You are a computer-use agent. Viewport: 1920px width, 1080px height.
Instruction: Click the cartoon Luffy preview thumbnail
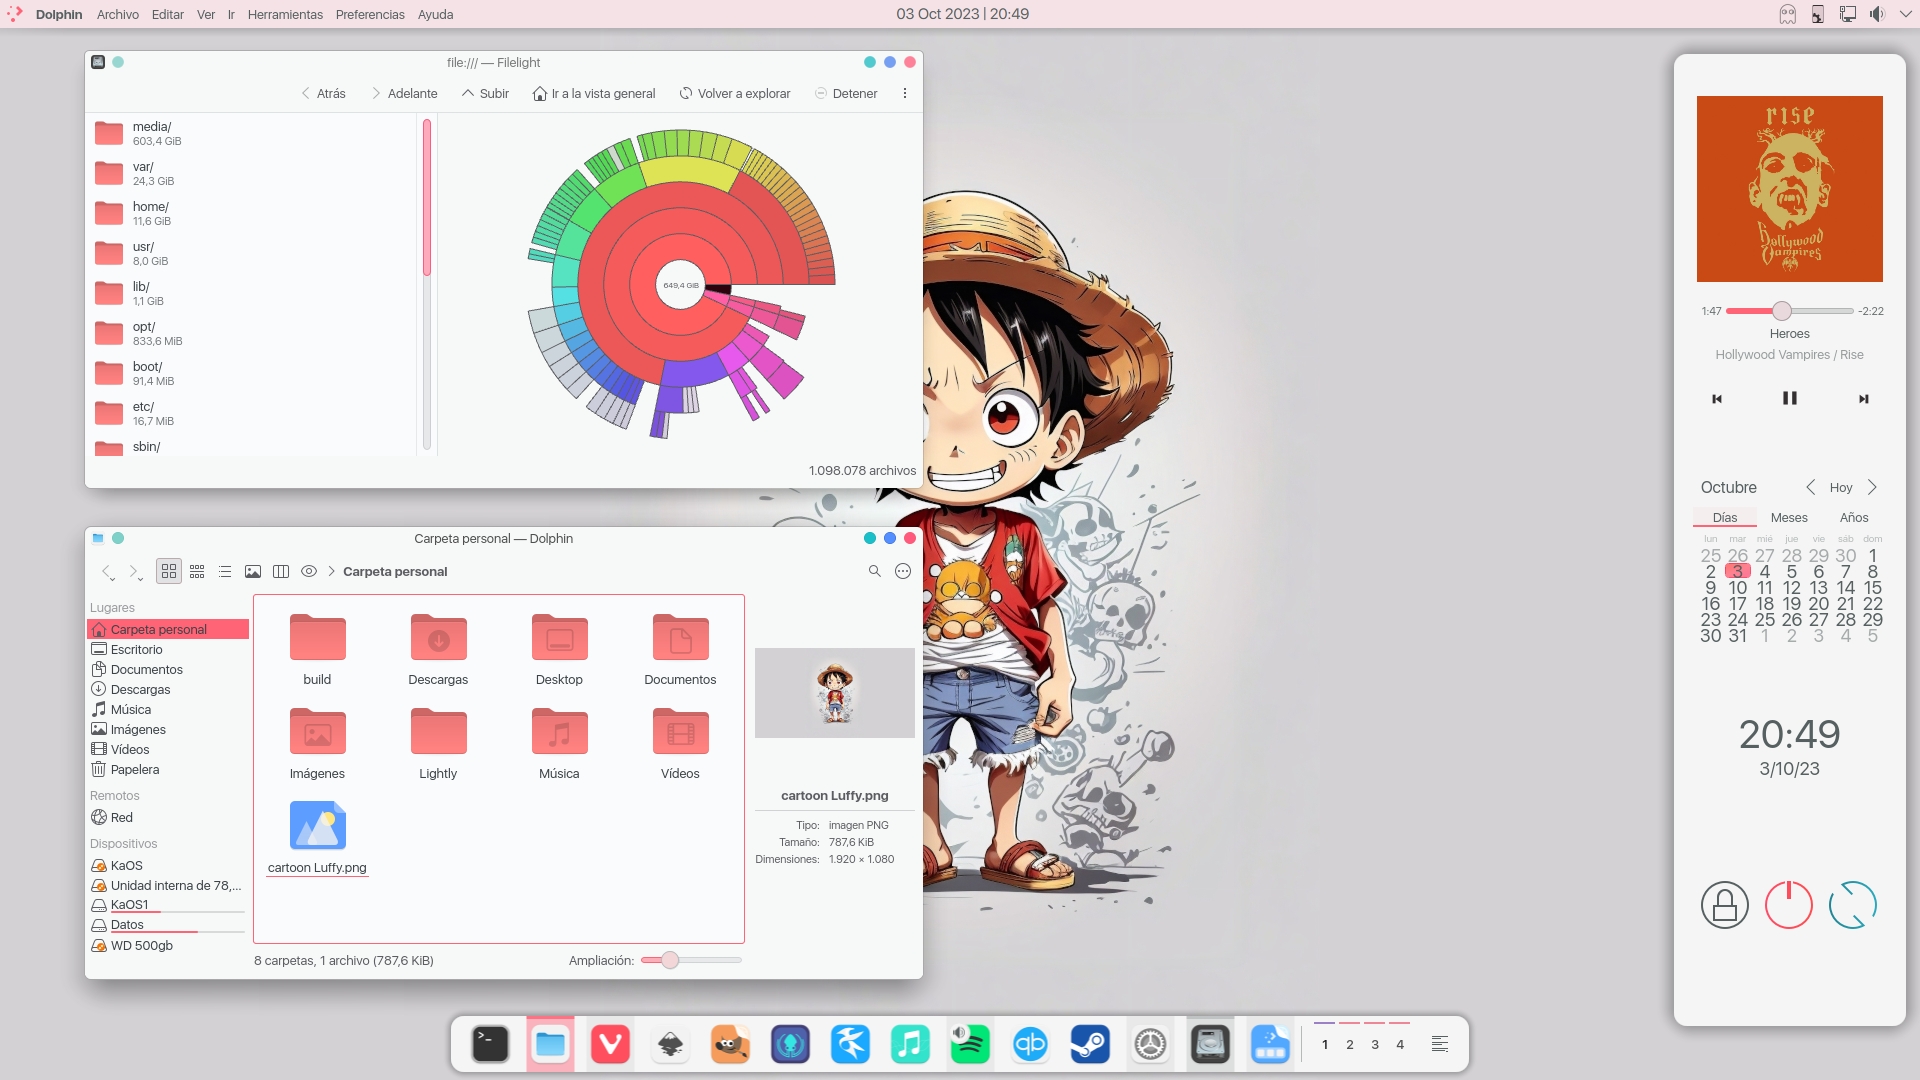click(x=835, y=693)
